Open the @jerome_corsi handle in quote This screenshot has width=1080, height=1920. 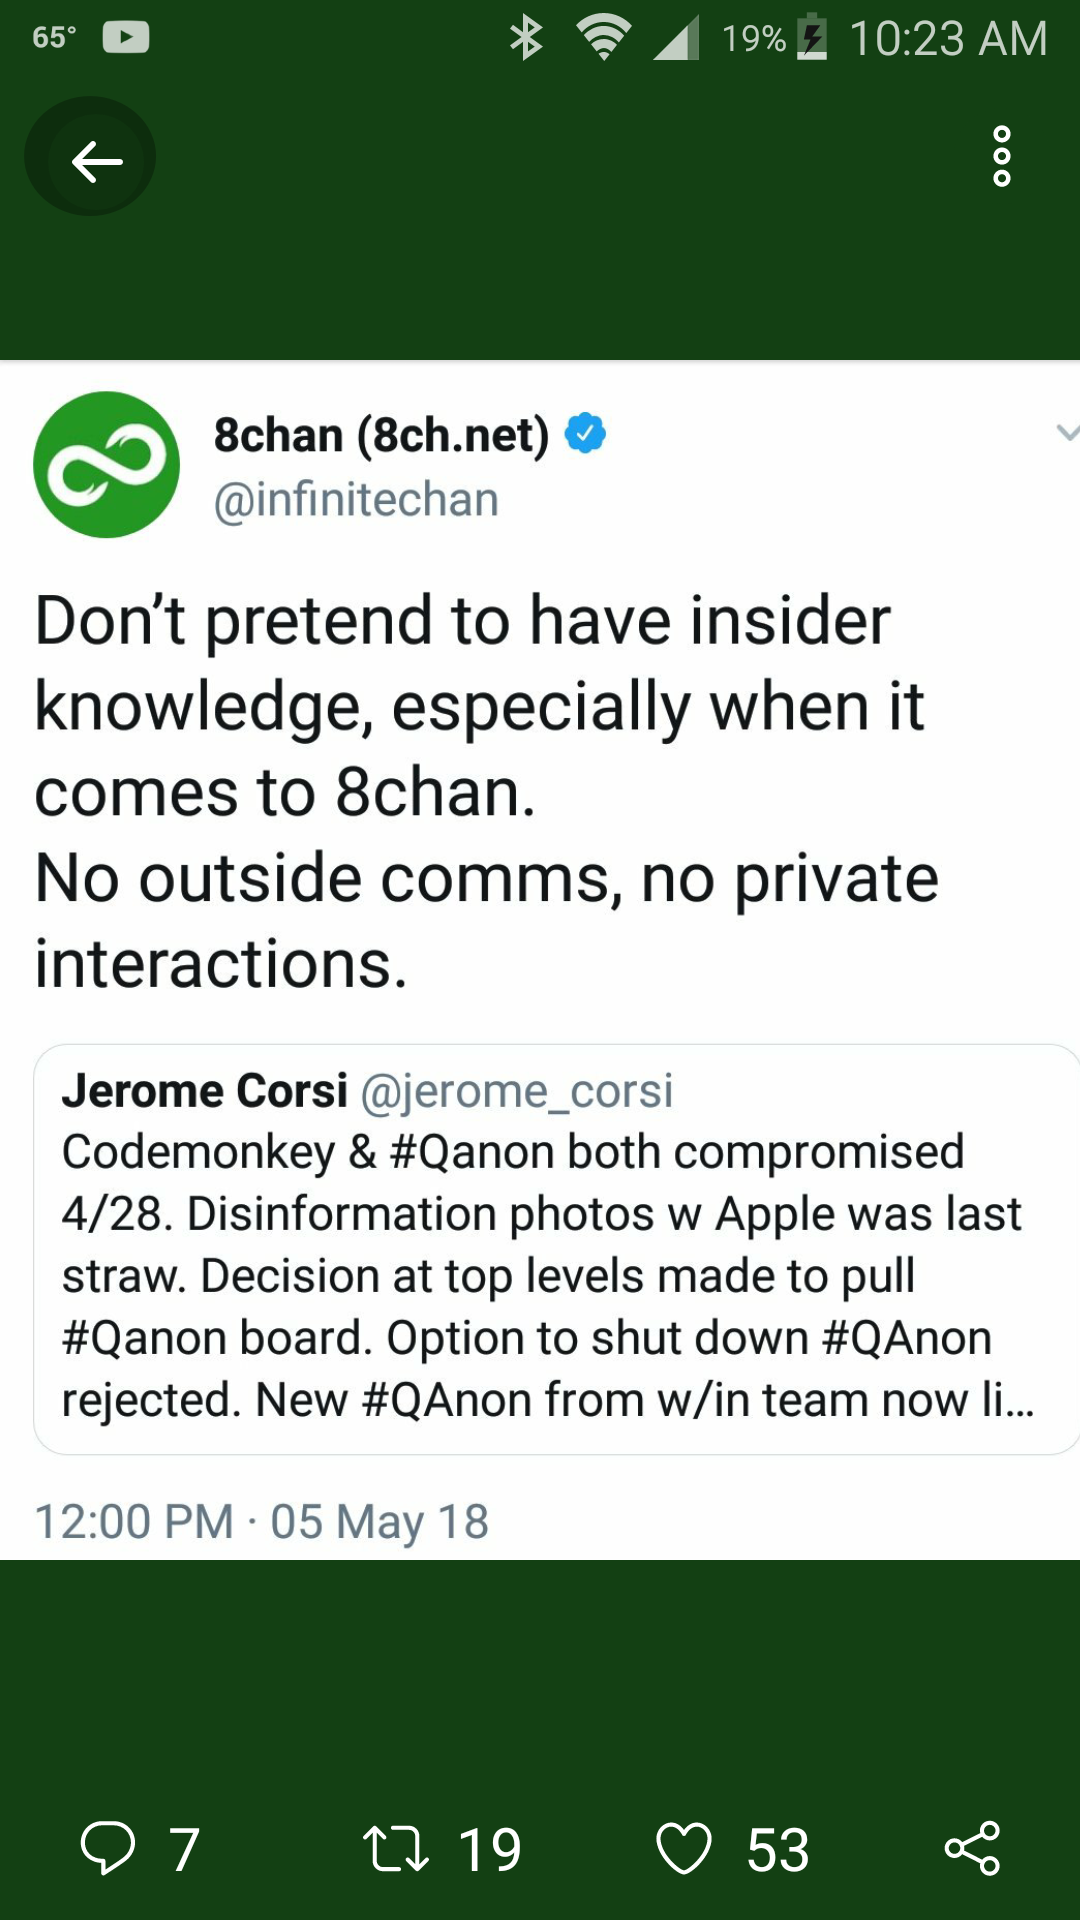[516, 1091]
